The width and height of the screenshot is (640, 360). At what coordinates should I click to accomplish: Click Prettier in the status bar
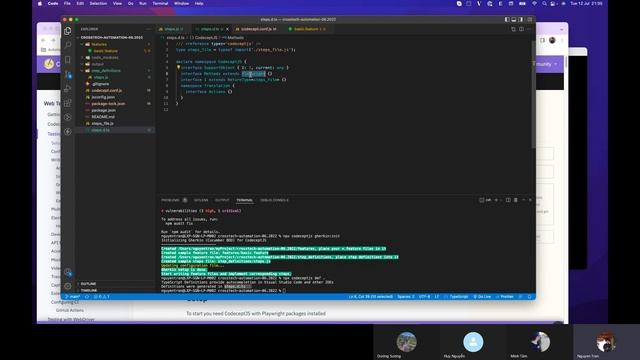pyautogui.click(x=505, y=297)
